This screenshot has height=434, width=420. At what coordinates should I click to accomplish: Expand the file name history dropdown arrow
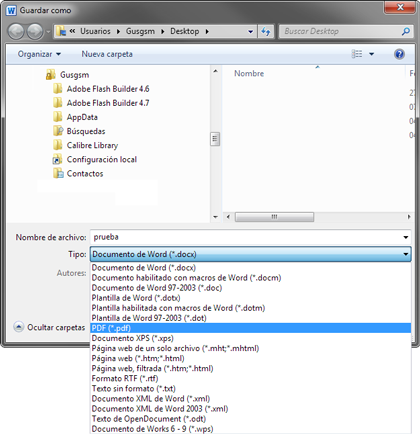click(406, 237)
